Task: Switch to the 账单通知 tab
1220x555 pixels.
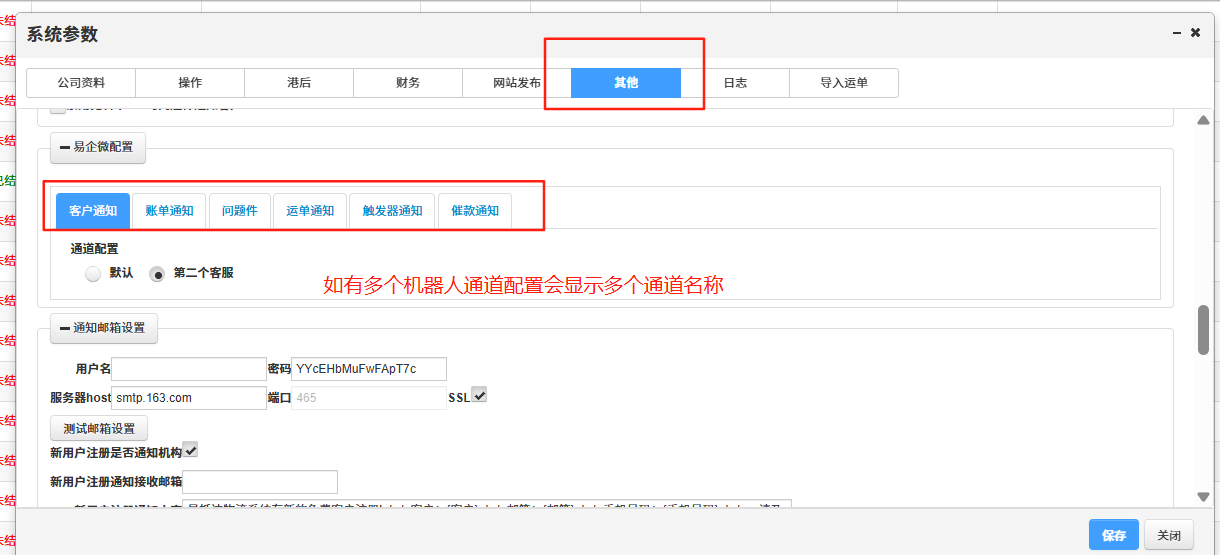Action: coord(169,211)
